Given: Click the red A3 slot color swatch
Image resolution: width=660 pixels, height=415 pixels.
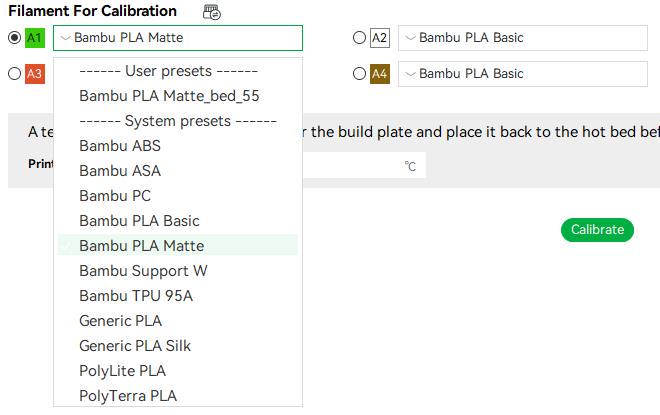Looking at the screenshot, I should pyautogui.click(x=35, y=74).
